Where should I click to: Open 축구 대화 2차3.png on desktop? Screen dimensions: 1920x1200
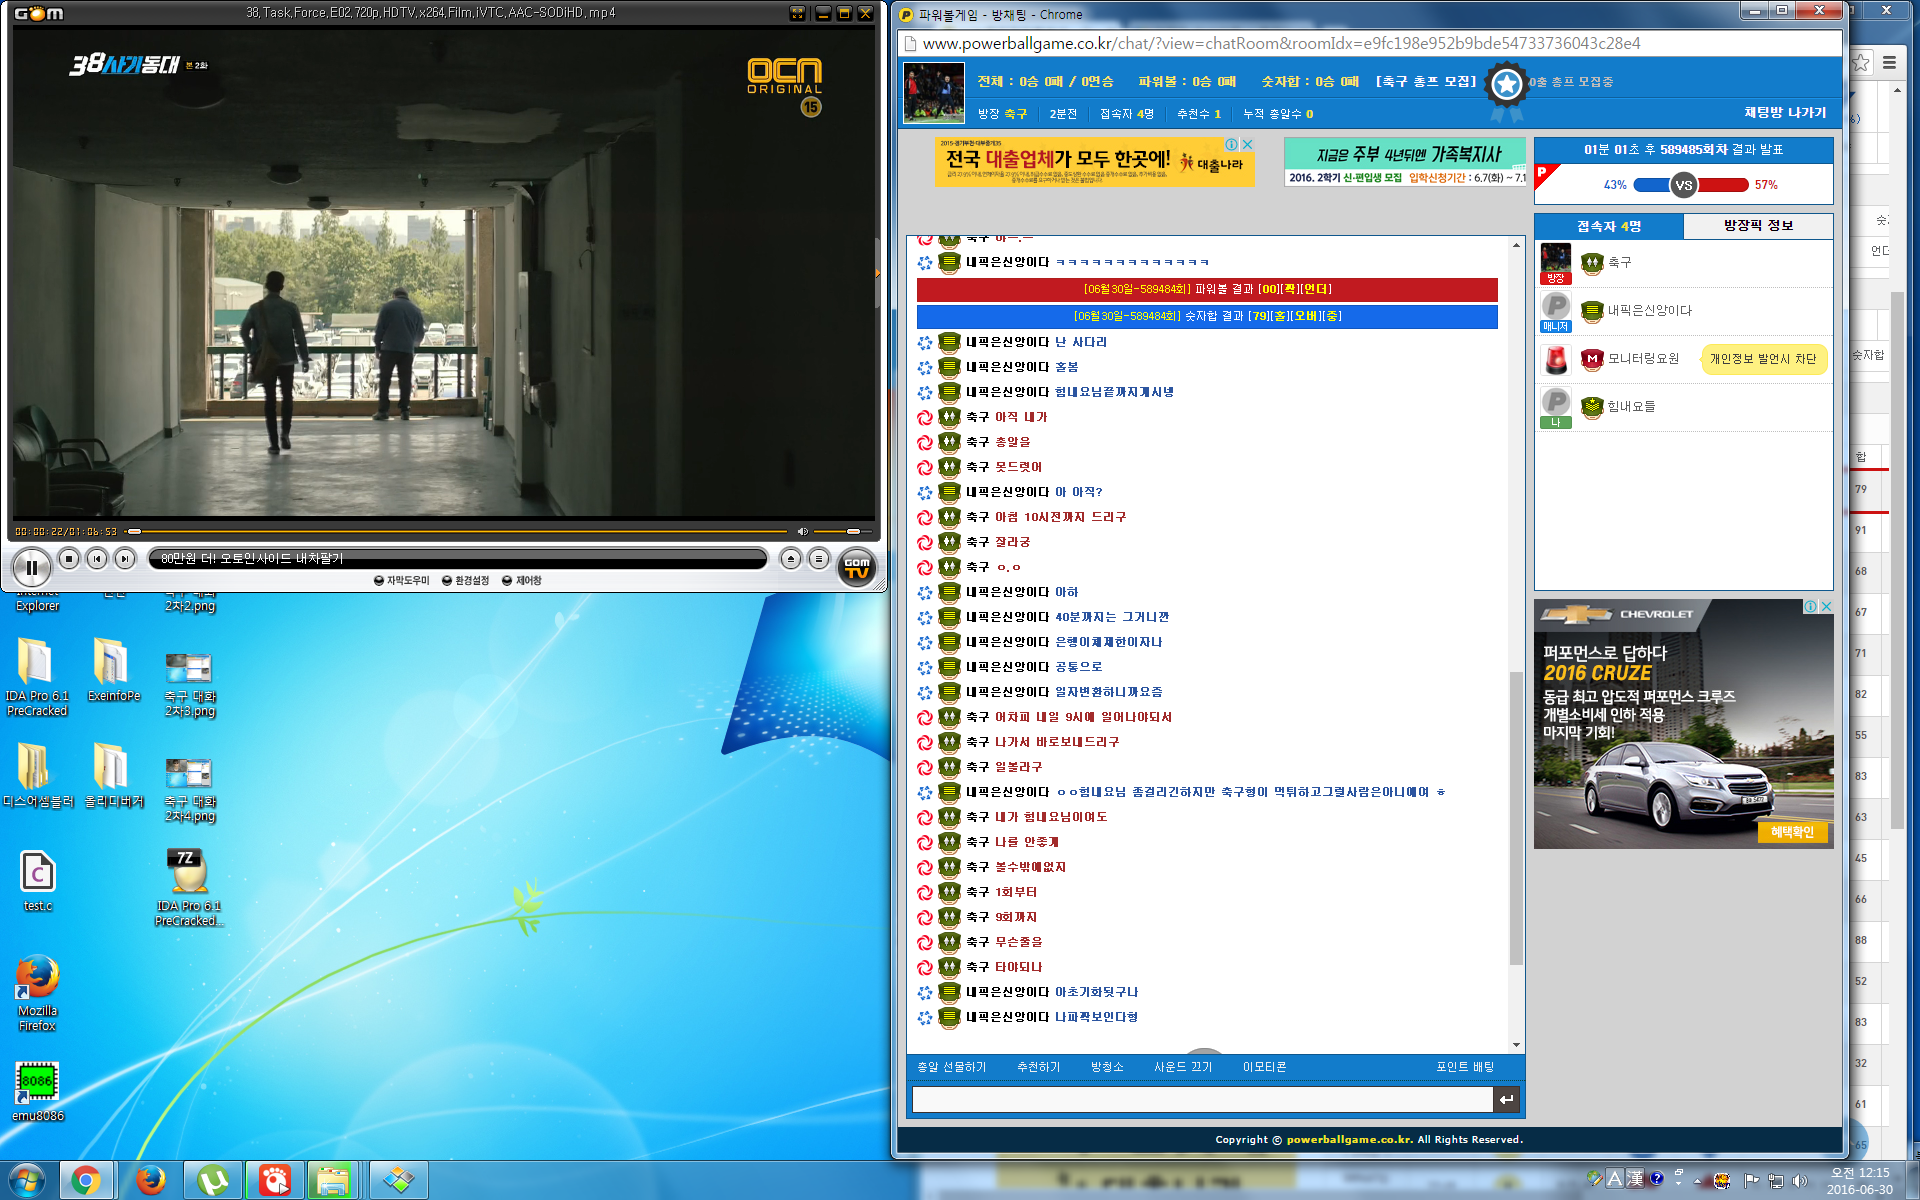point(189,684)
